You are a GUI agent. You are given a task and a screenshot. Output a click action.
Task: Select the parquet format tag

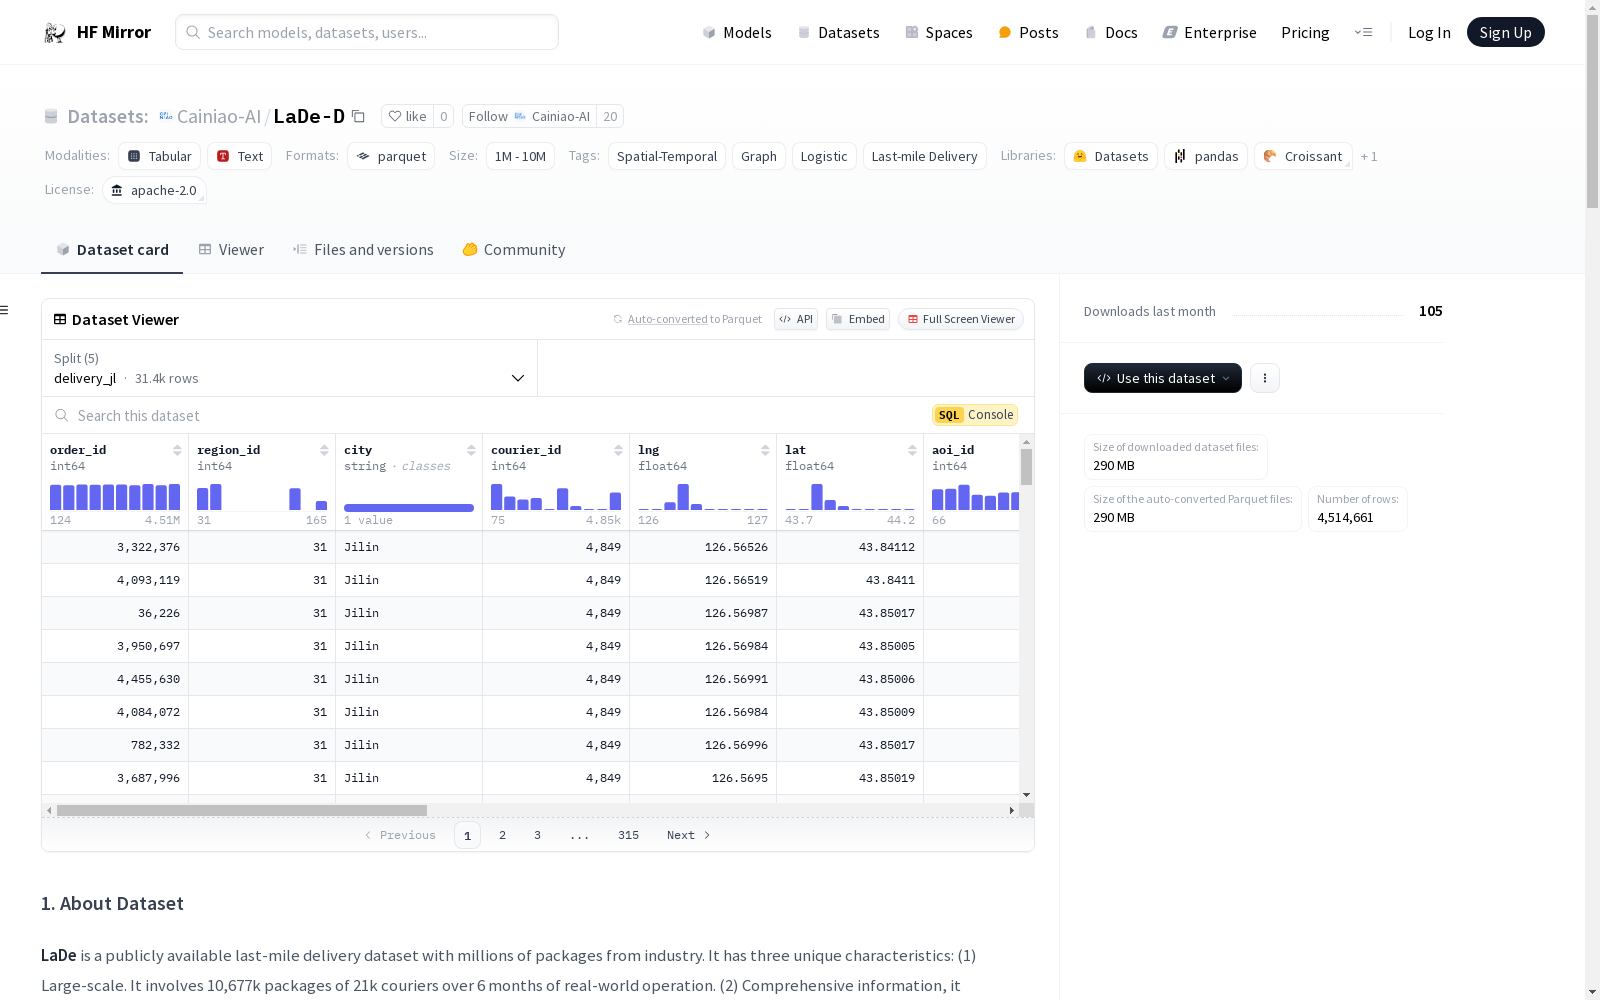[x=391, y=156]
